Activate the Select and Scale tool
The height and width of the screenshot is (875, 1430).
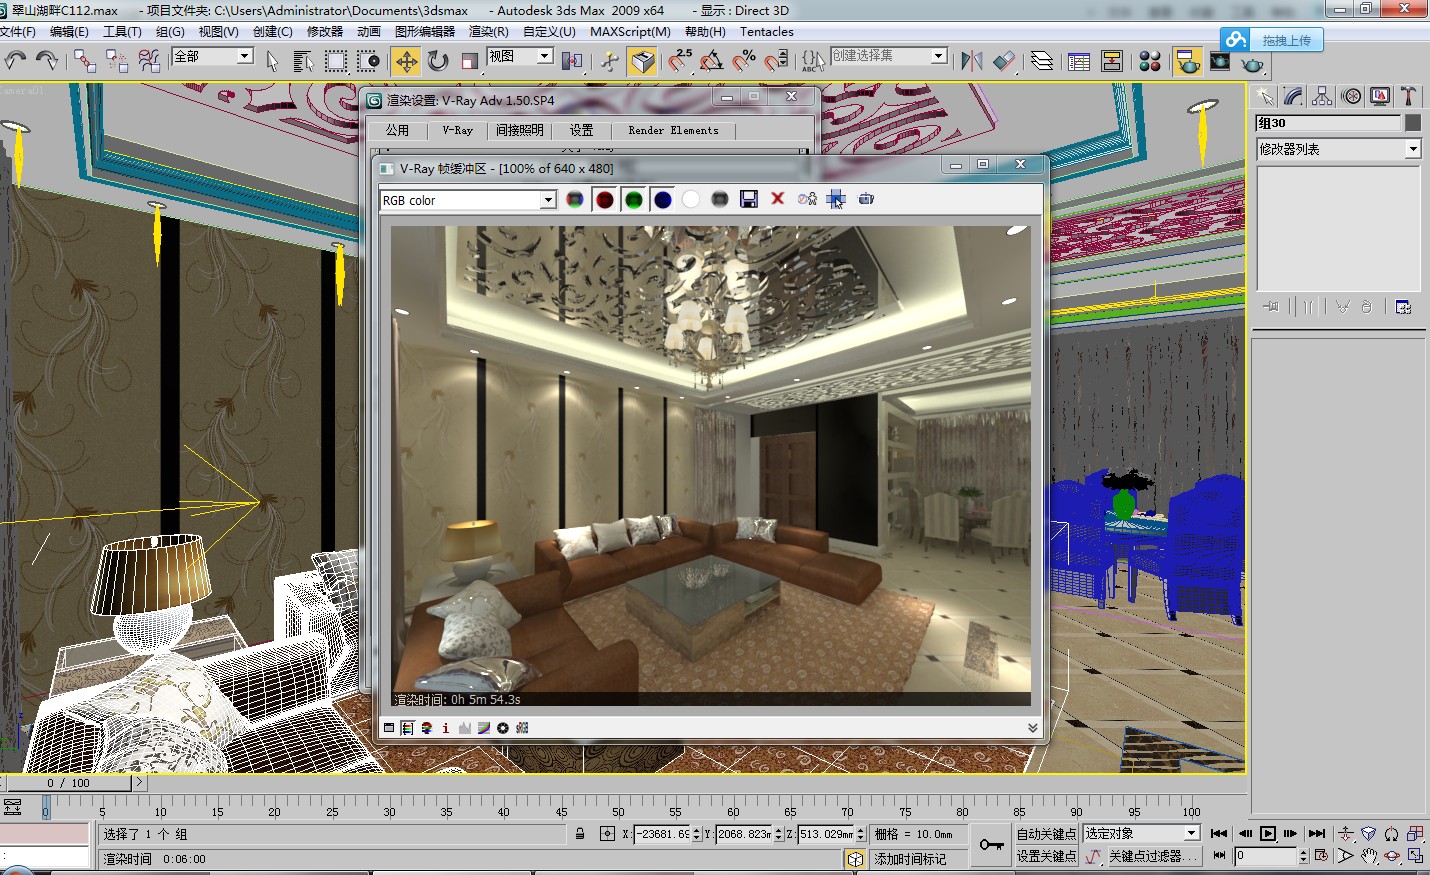pos(470,61)
